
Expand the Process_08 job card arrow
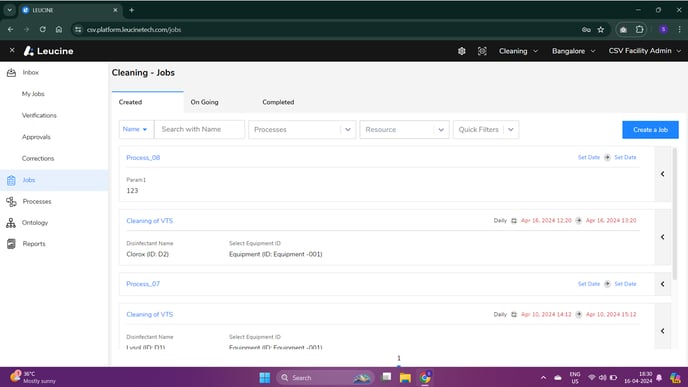pyautogui.click(x=663, y=174)
